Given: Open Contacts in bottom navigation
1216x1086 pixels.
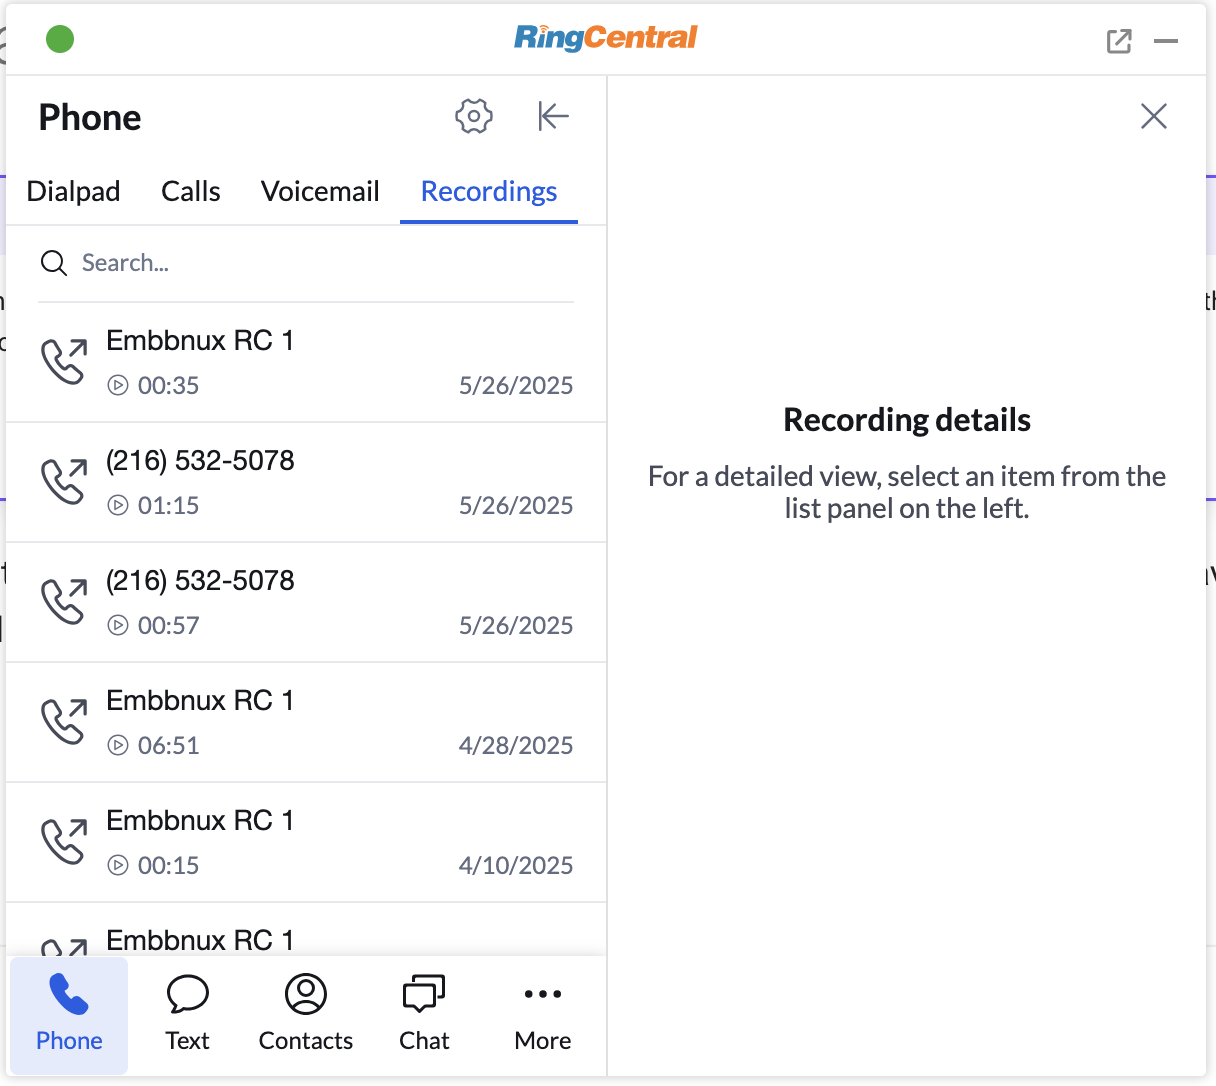Looking at the screenshot, I should pyautogui.click(x=306, y=1015).
